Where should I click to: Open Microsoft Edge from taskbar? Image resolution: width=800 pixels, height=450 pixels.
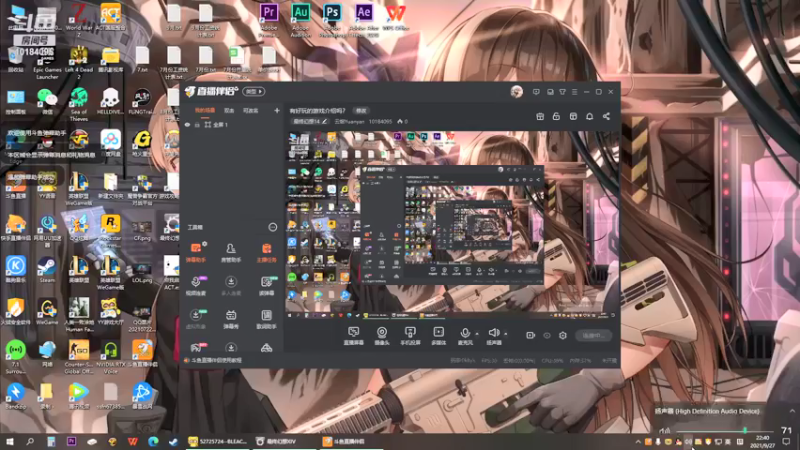[x=153, y=441]
